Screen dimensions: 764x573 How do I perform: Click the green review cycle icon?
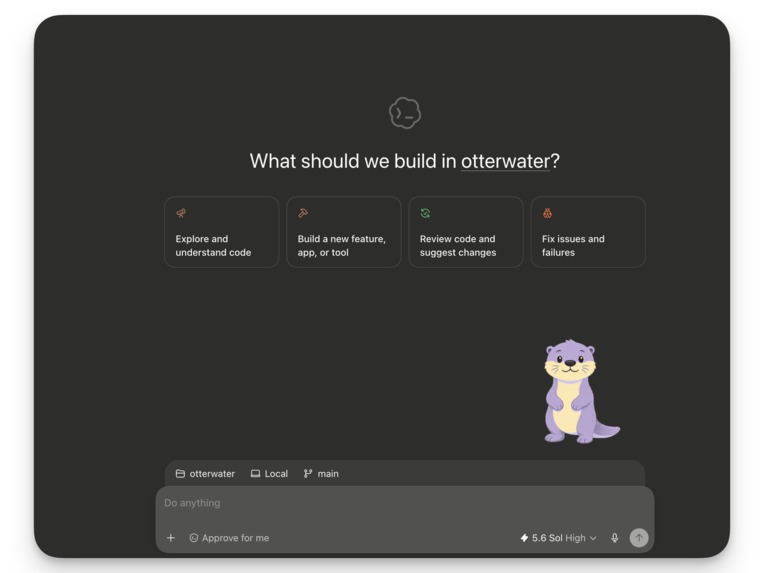coord(425,213)
